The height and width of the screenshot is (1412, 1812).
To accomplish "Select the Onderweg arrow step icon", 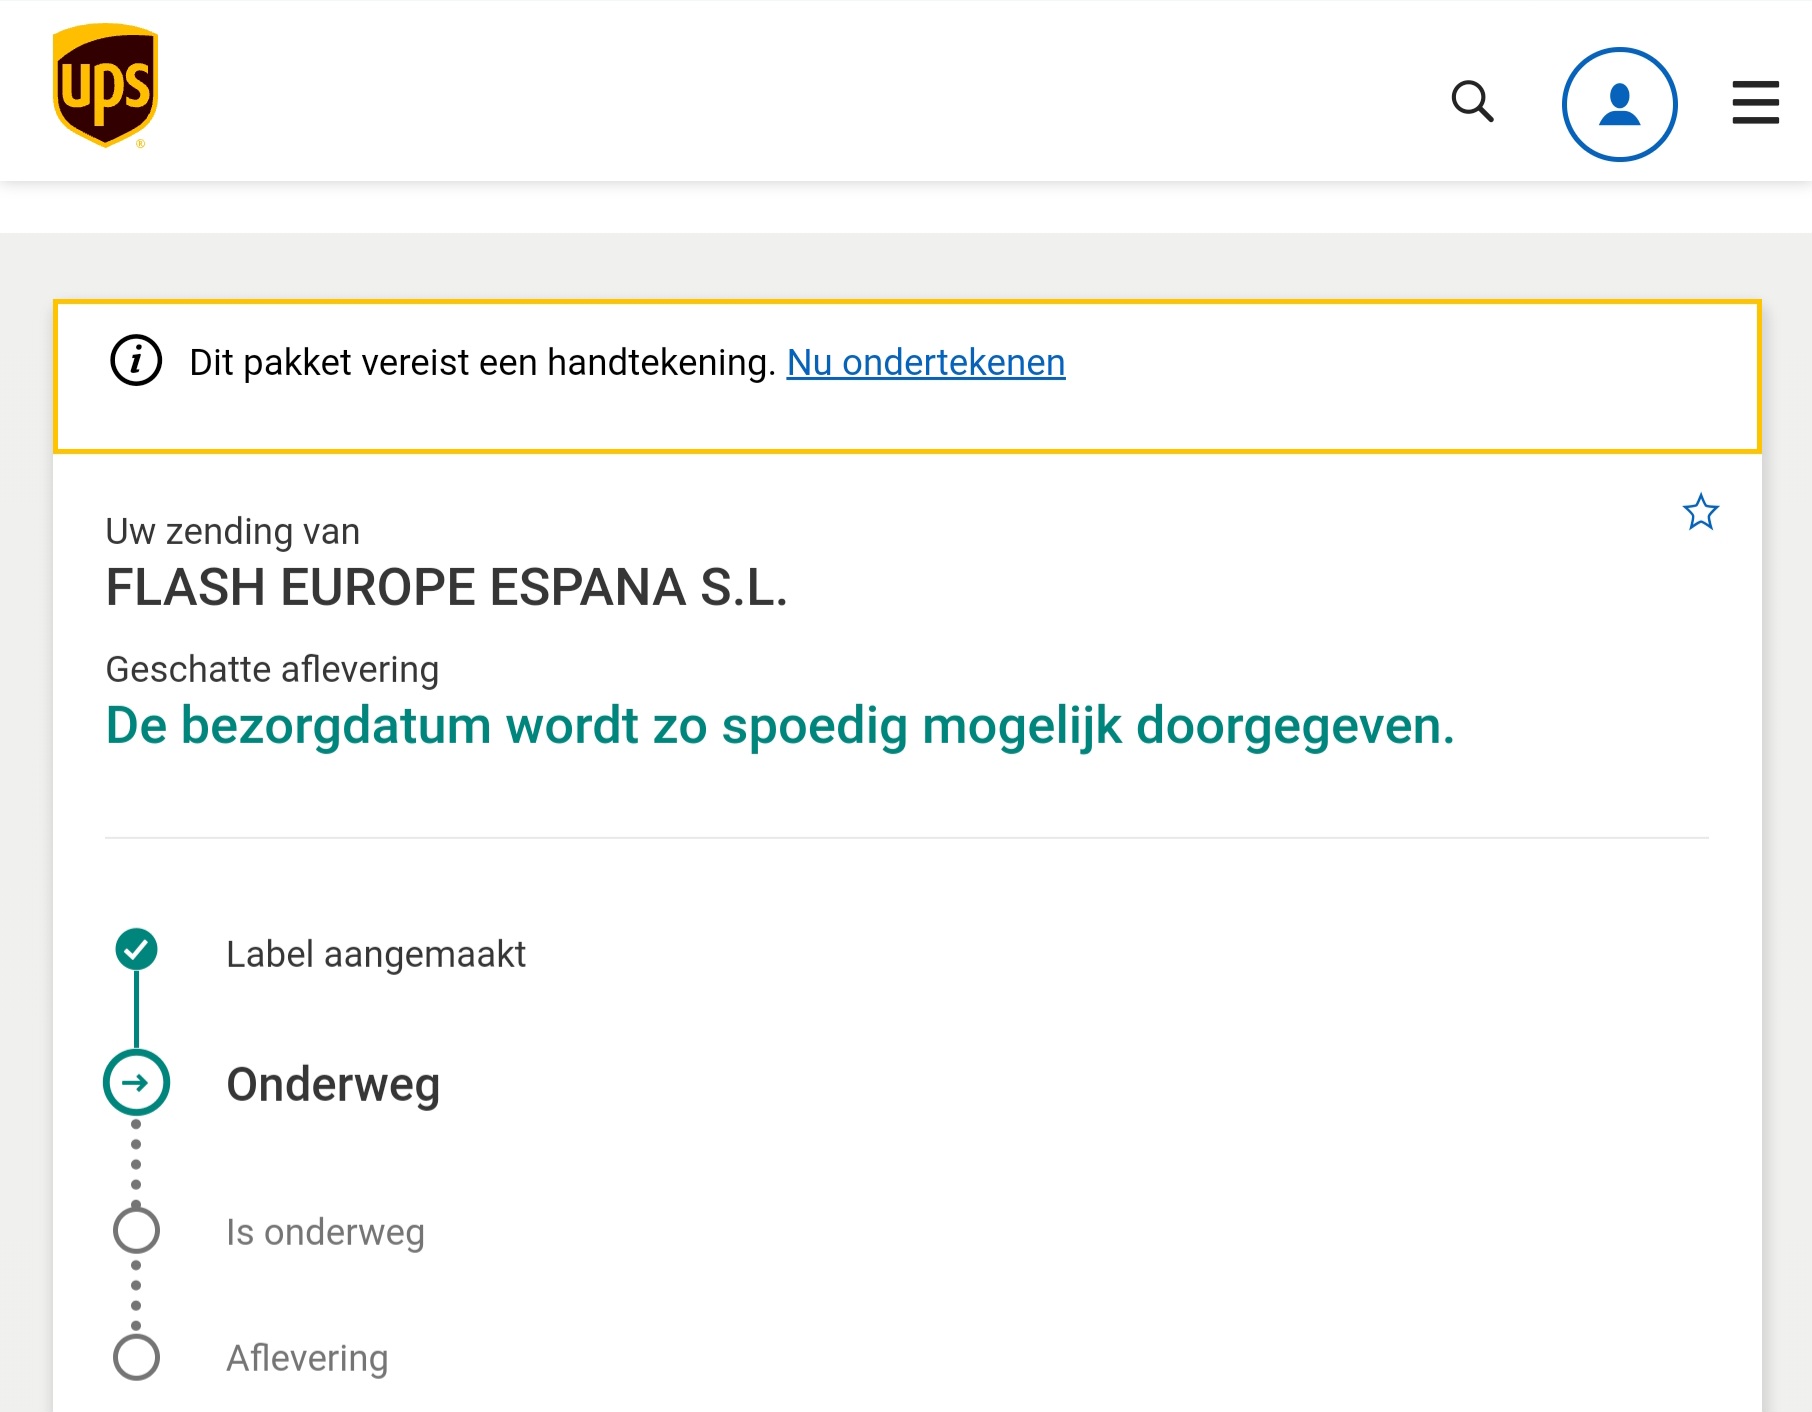I will tap(136, 1082).
